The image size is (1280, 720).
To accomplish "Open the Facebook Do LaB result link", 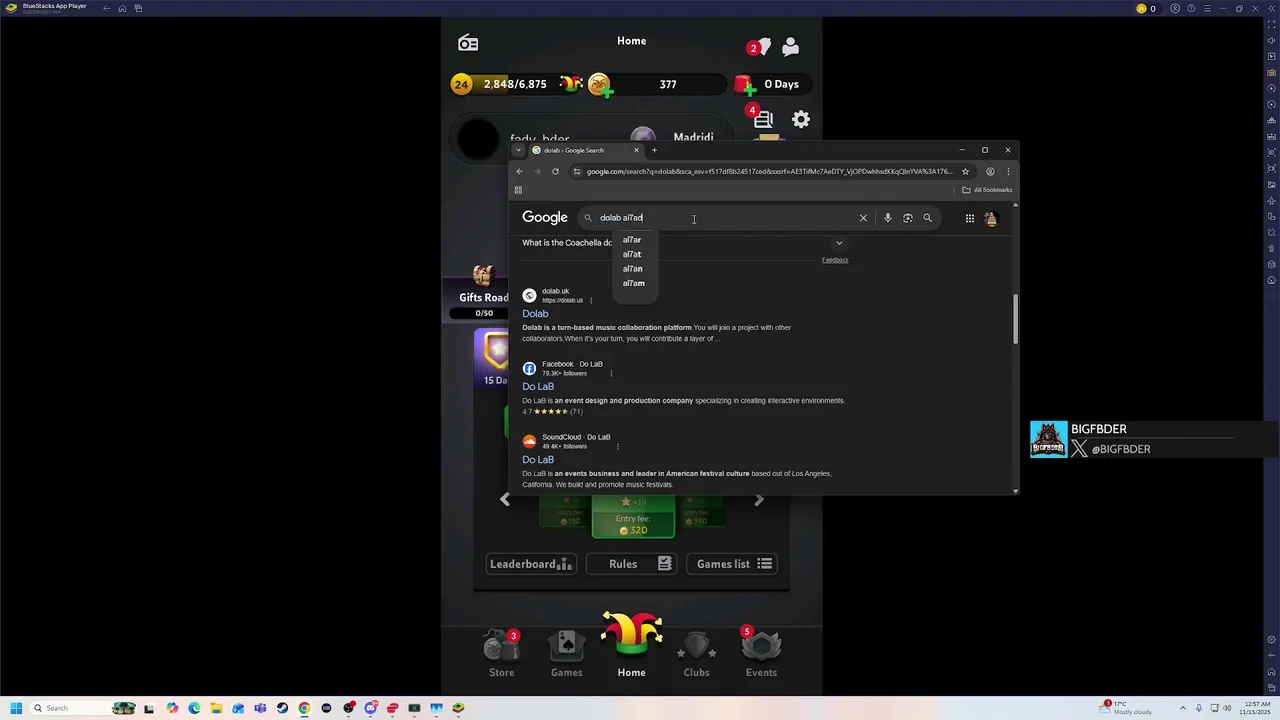I will click(x=538, y=387).
